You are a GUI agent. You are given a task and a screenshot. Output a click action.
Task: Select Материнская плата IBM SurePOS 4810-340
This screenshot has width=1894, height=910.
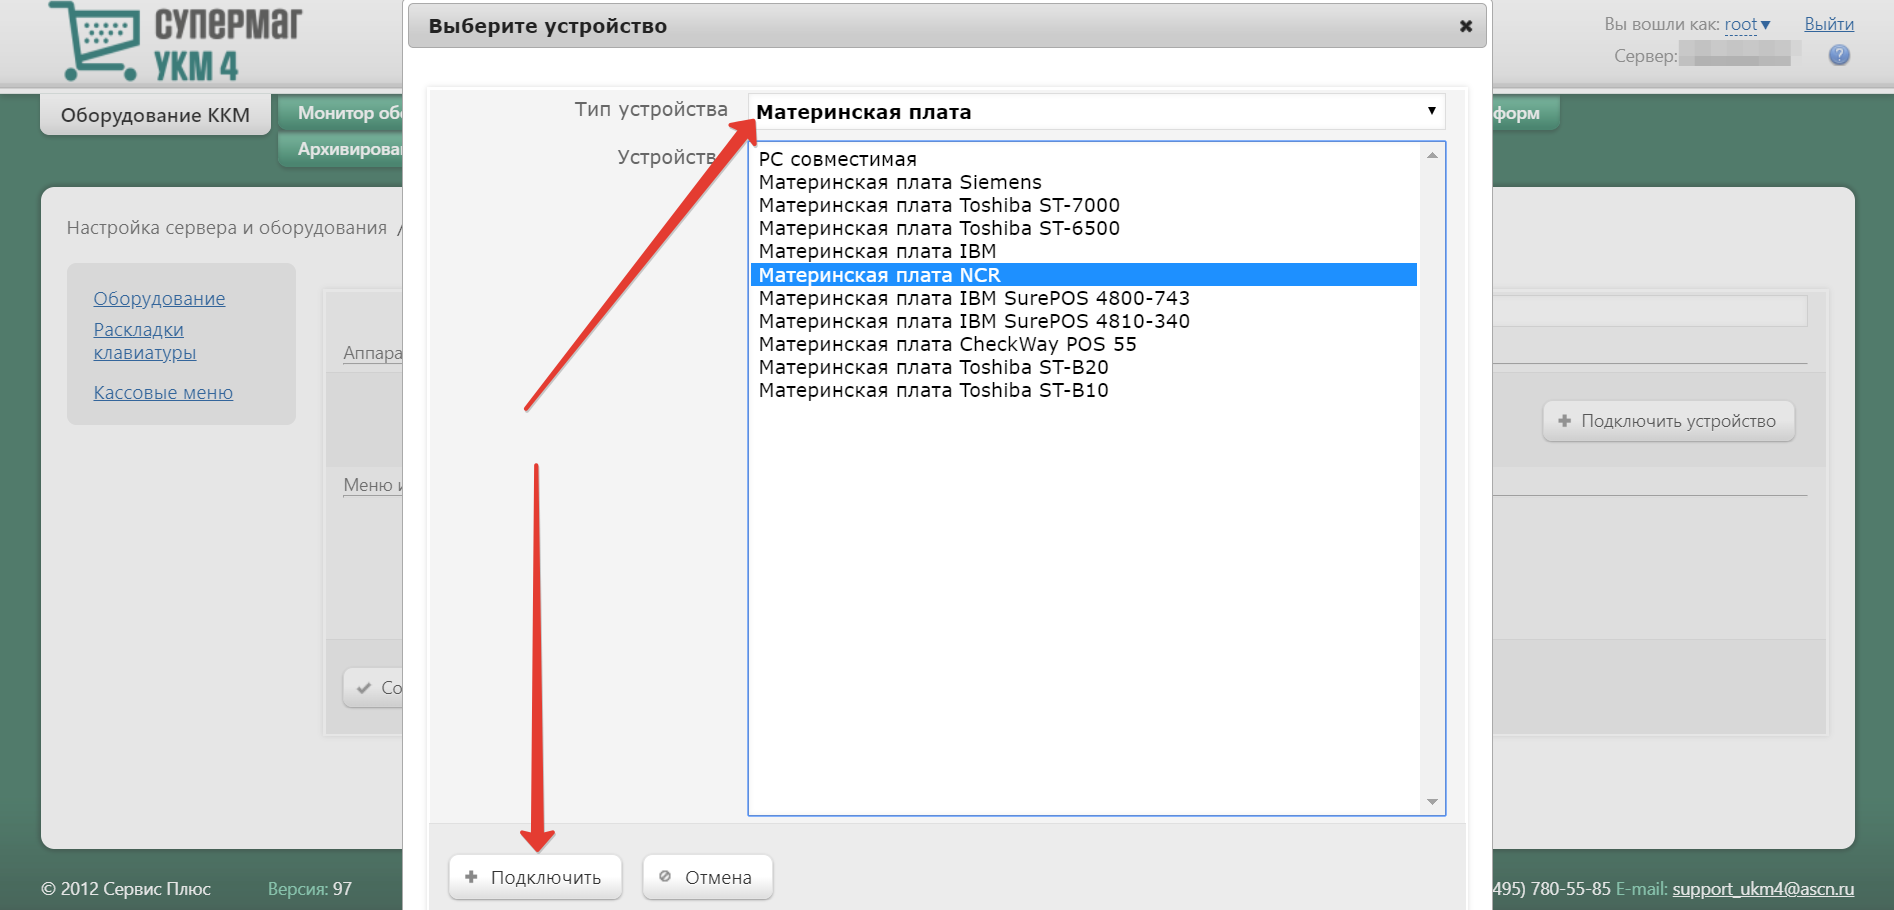1083,321
